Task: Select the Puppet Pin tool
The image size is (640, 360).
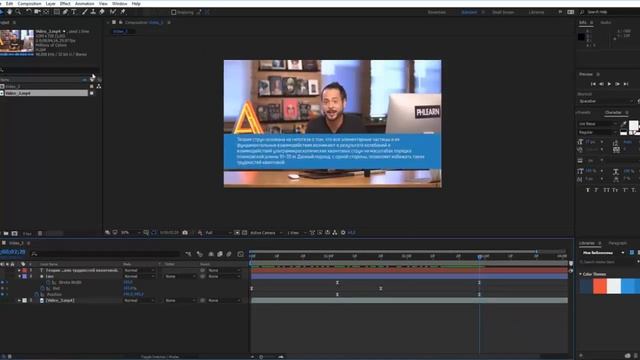Action: click(123, 12)
